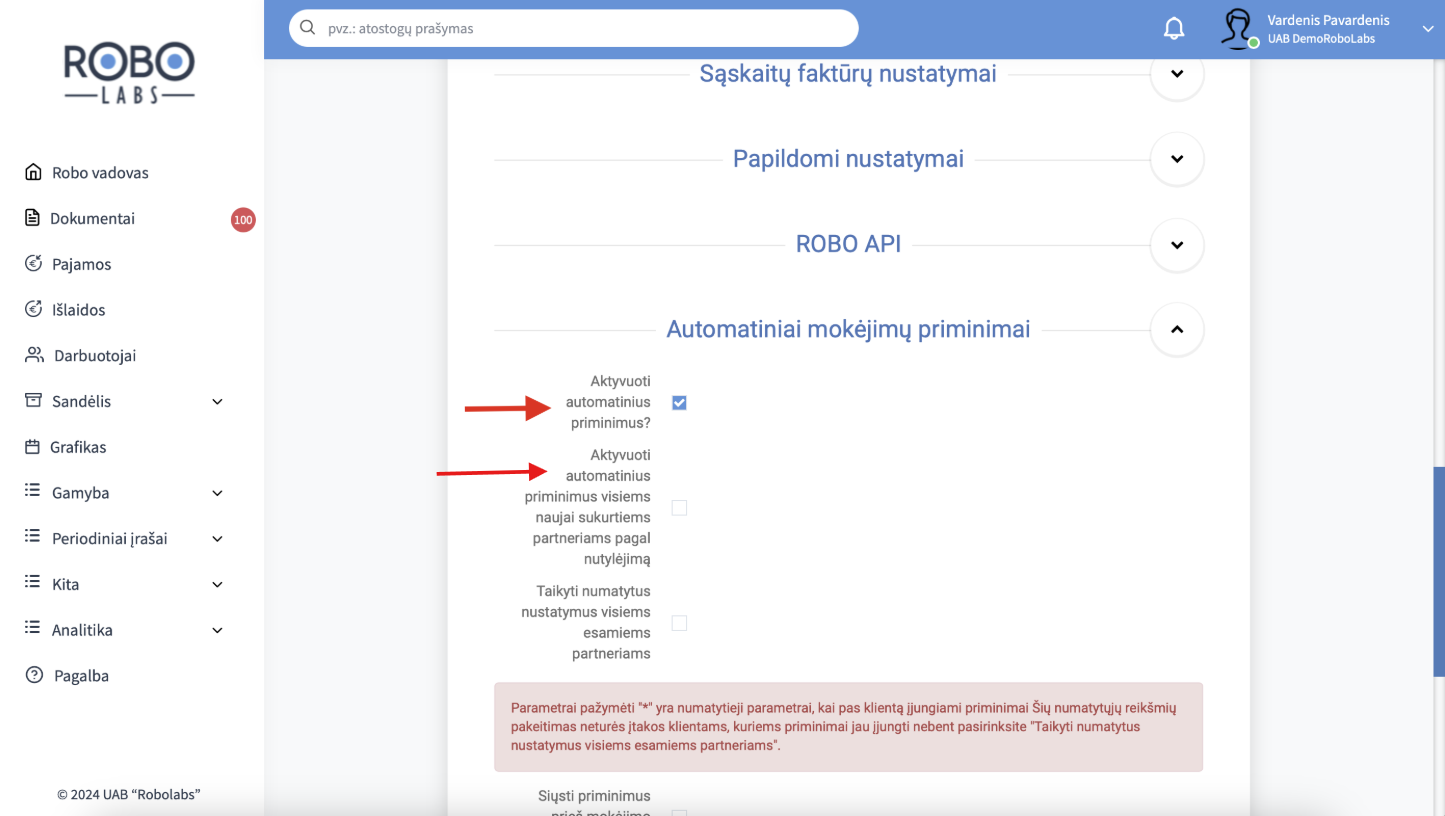Click the euro icon beside Pajamos

click(34, 264)
